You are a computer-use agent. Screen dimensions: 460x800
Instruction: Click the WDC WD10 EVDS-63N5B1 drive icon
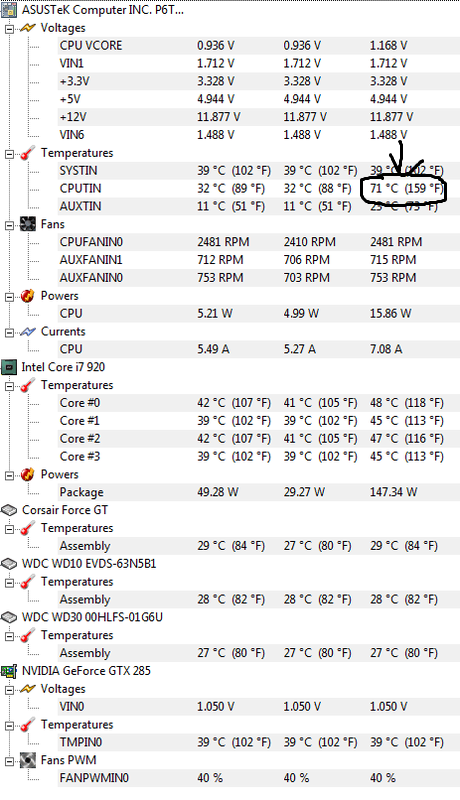pyautogui.click(x=9, y=563)
